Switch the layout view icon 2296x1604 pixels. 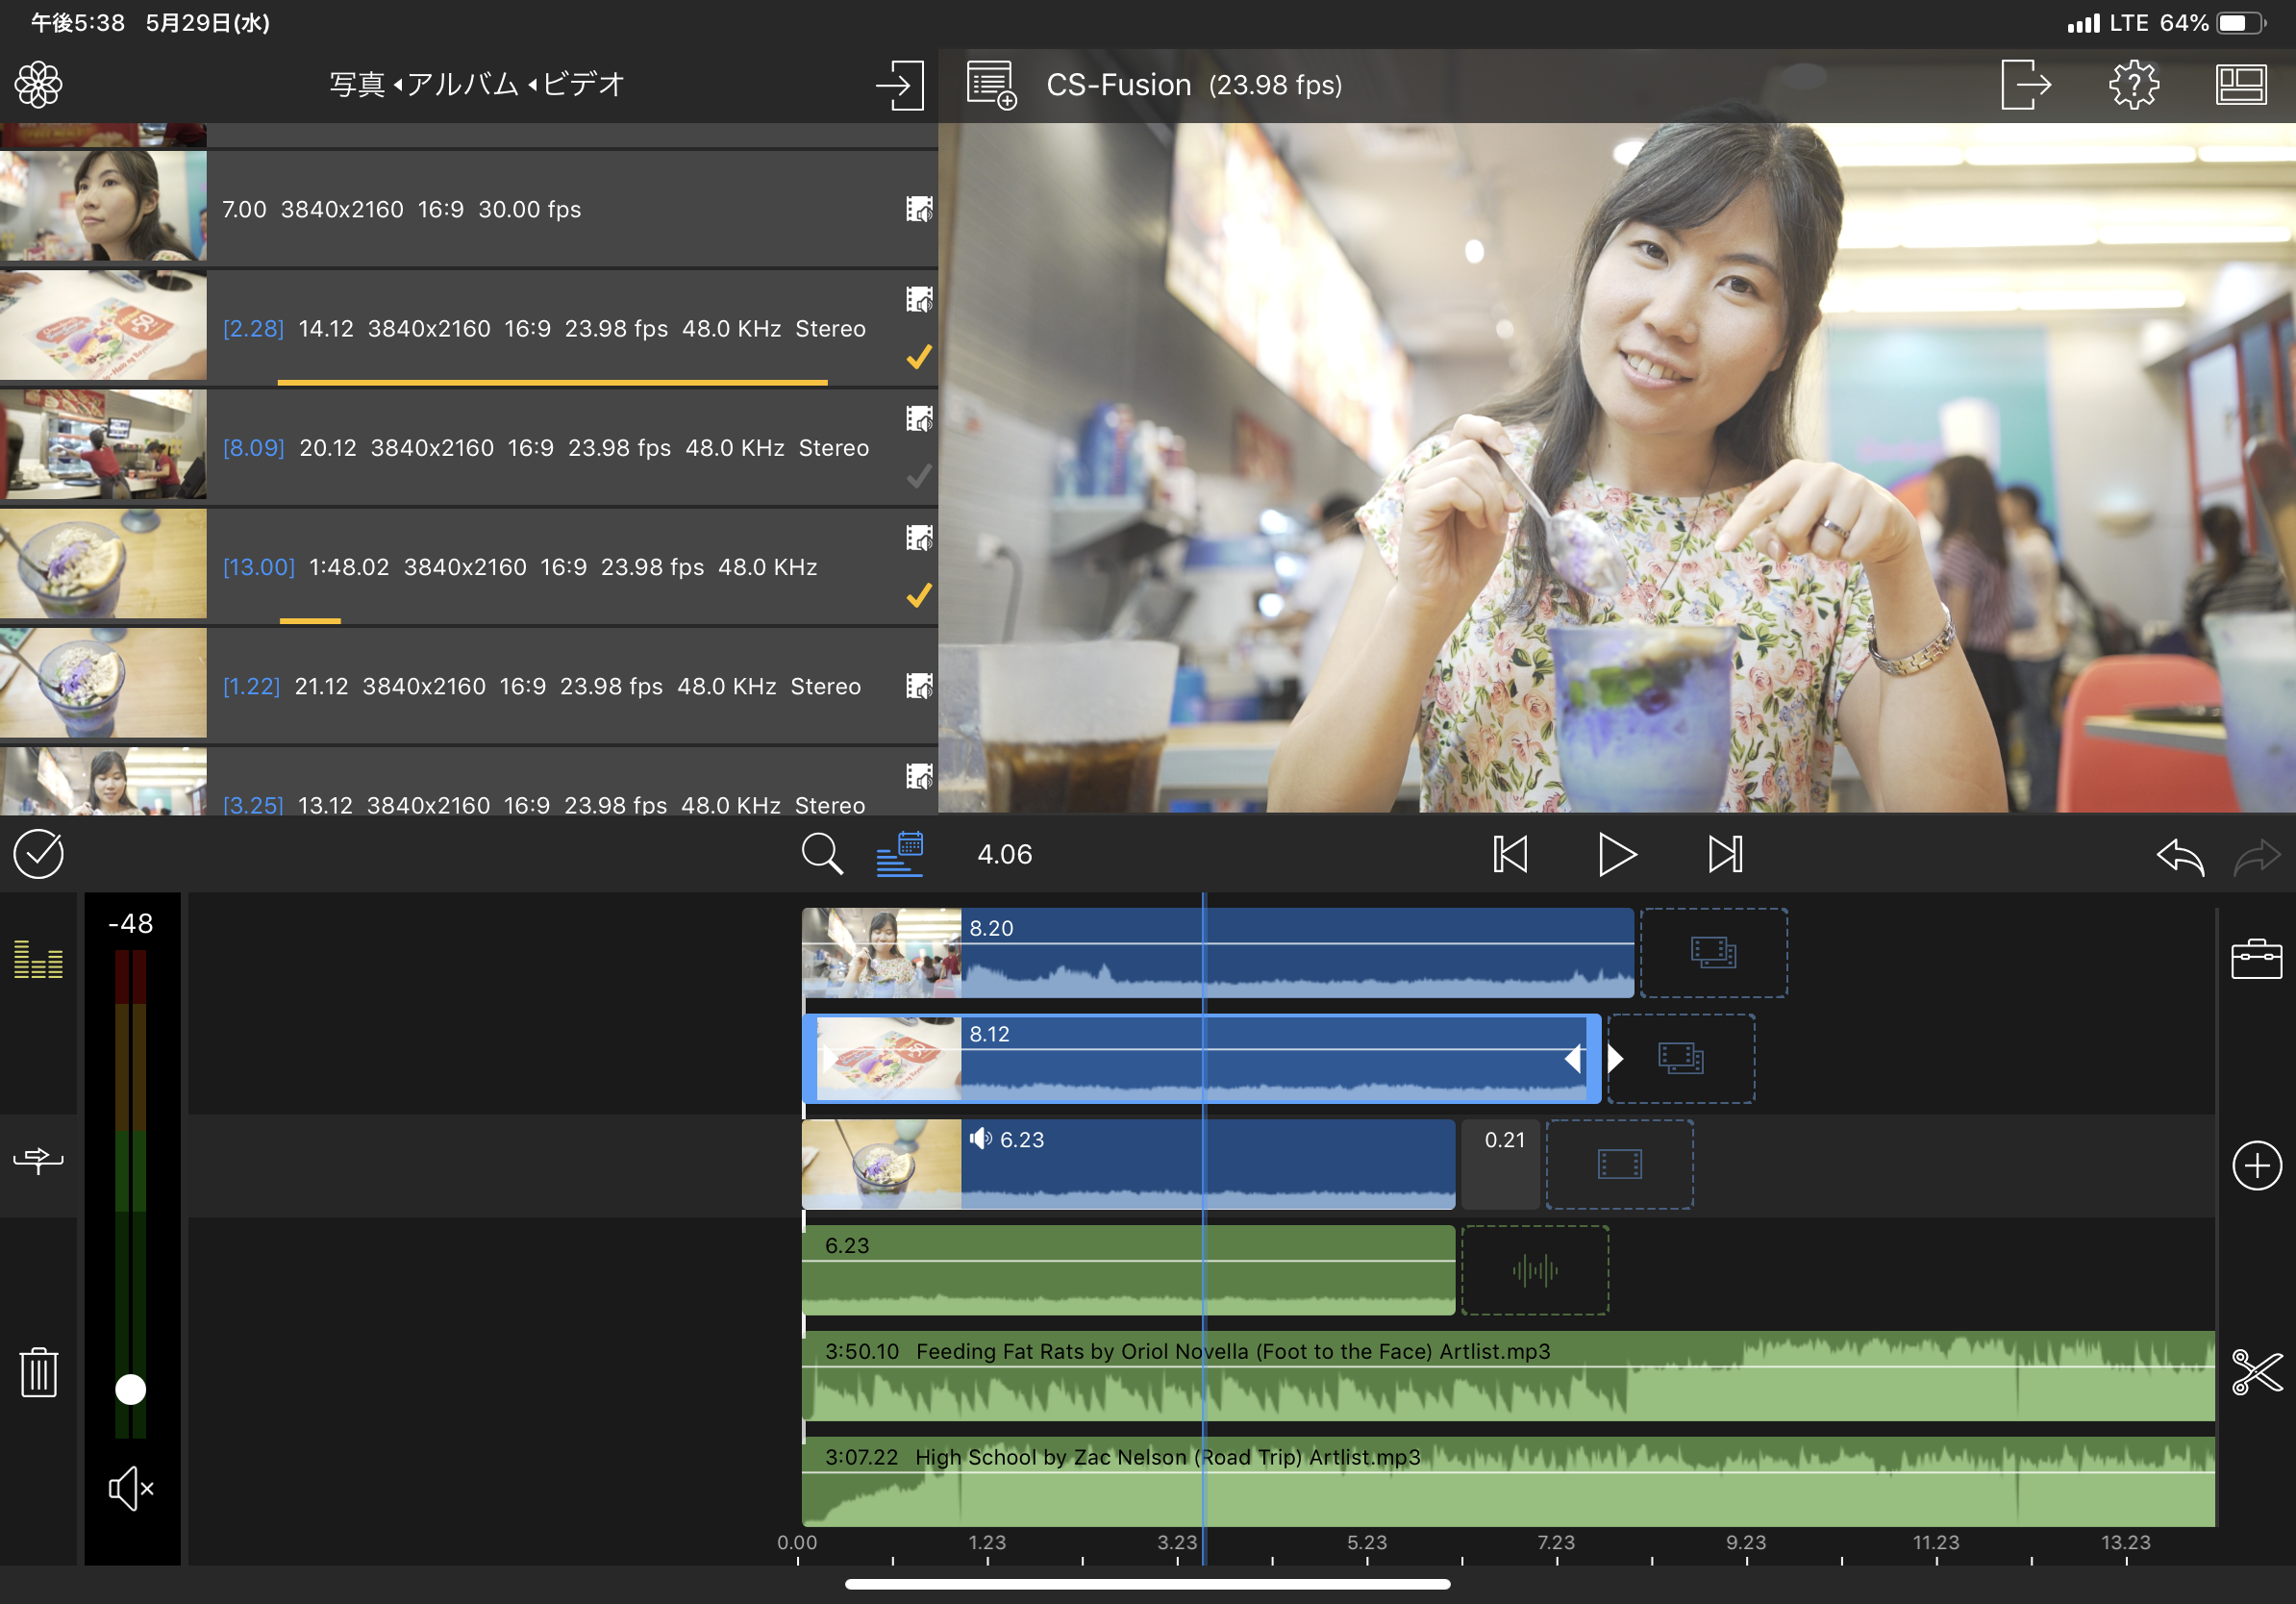2240,85
